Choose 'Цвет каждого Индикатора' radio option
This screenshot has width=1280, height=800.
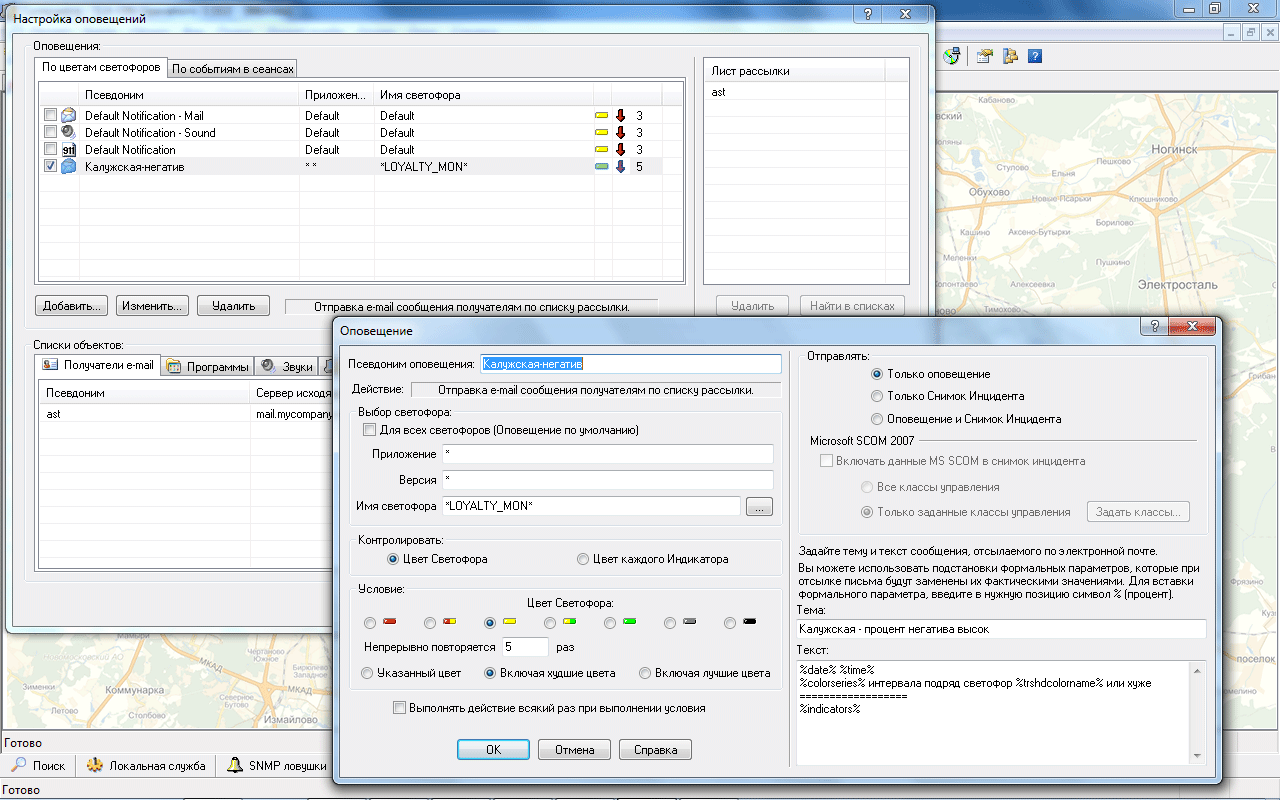point(583,559)
